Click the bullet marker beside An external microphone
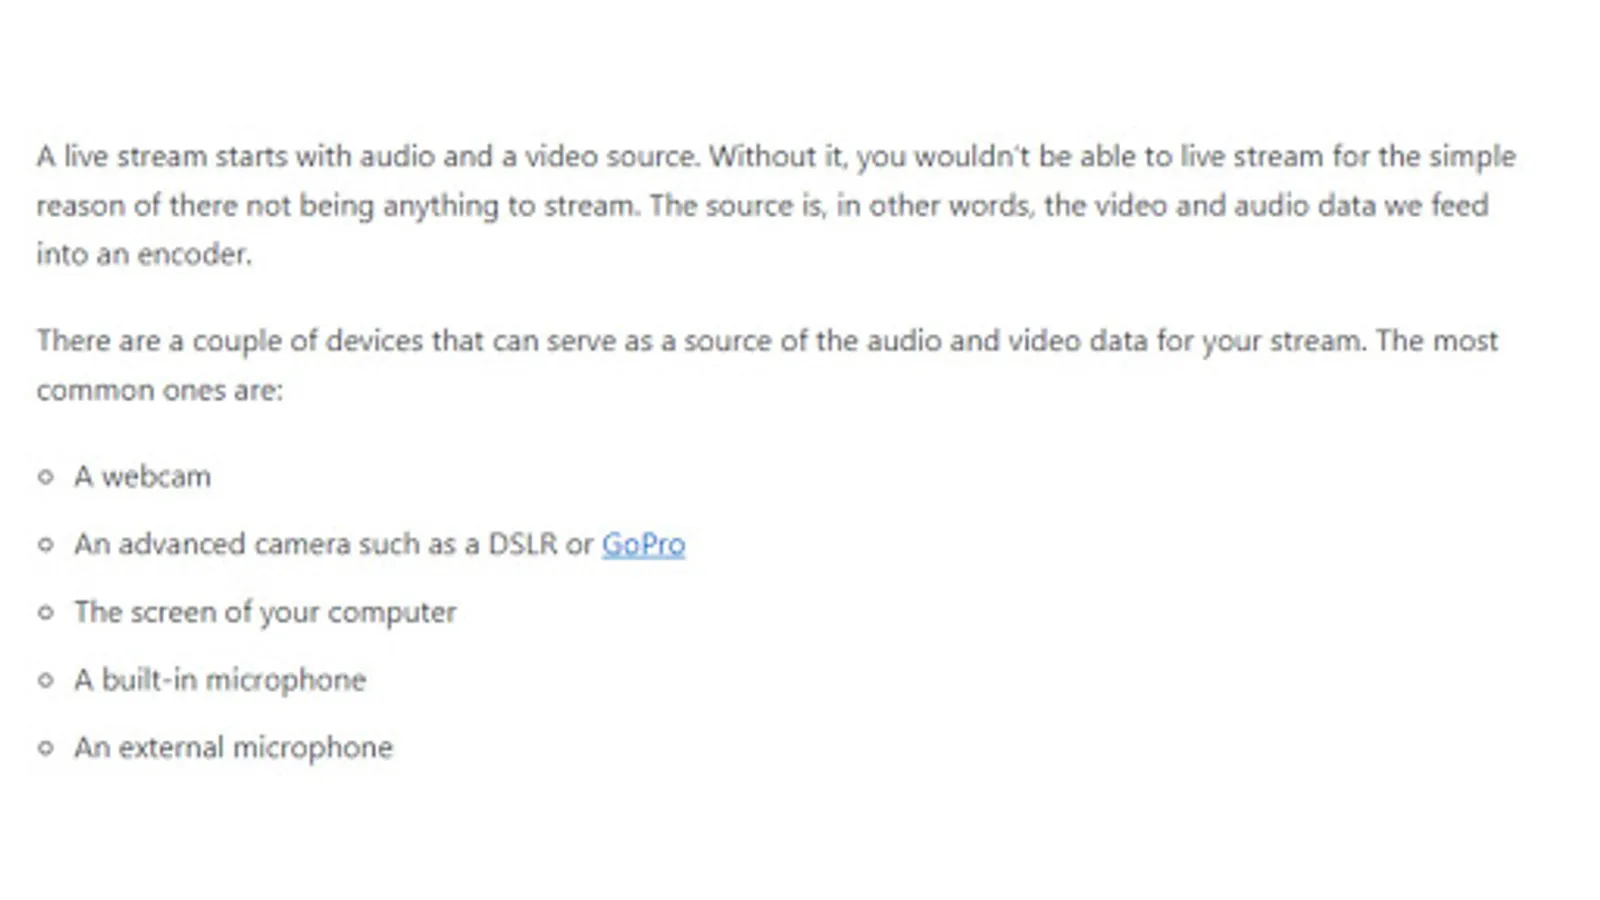The height and width of the screenshot is (900, 1600). [x=46, y=748]
